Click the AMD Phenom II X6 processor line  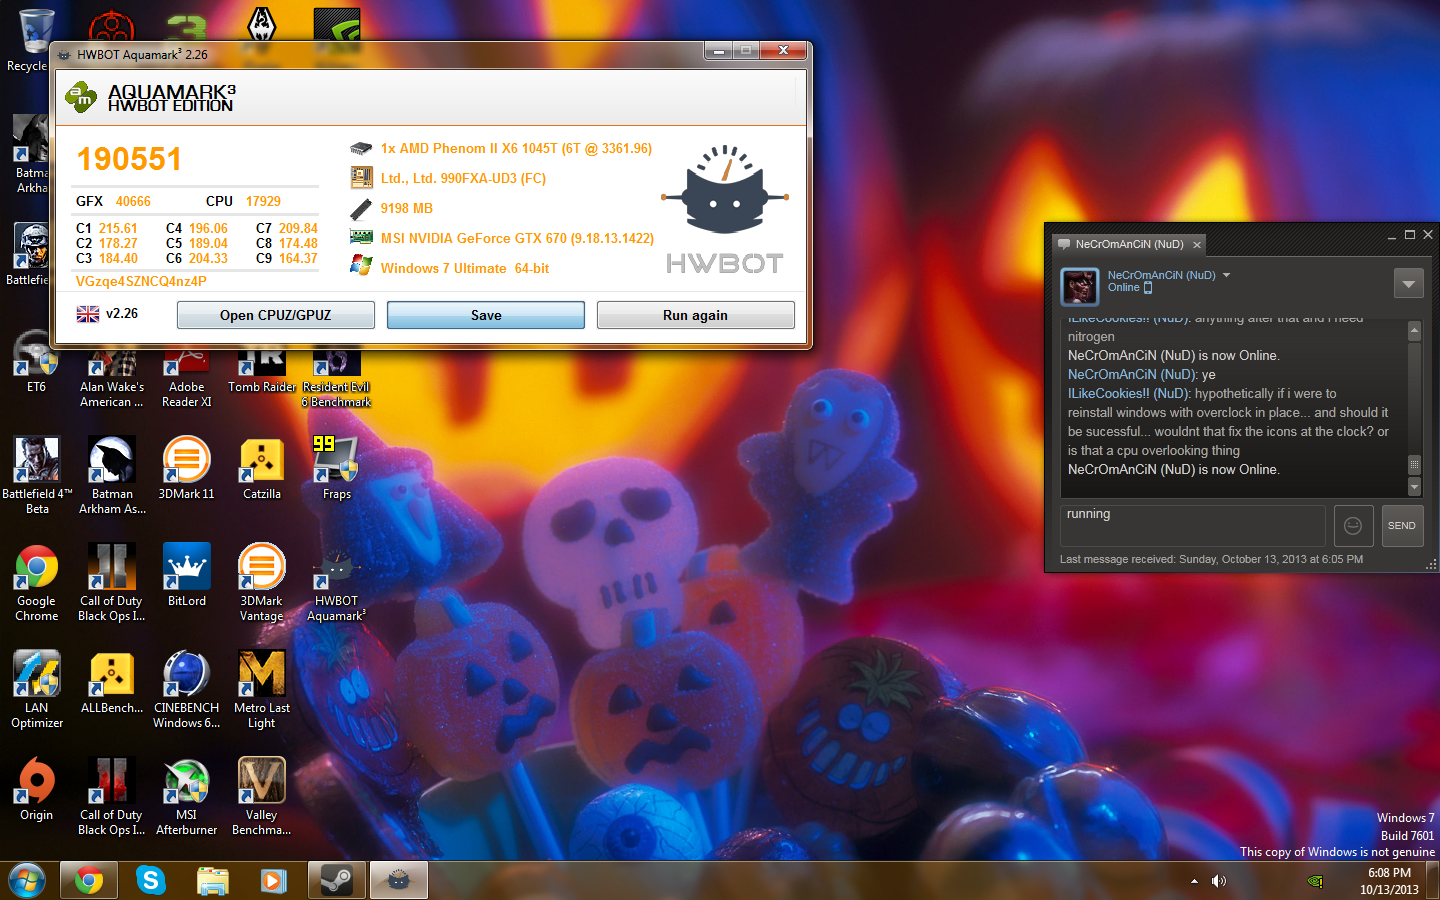[516, 148]
